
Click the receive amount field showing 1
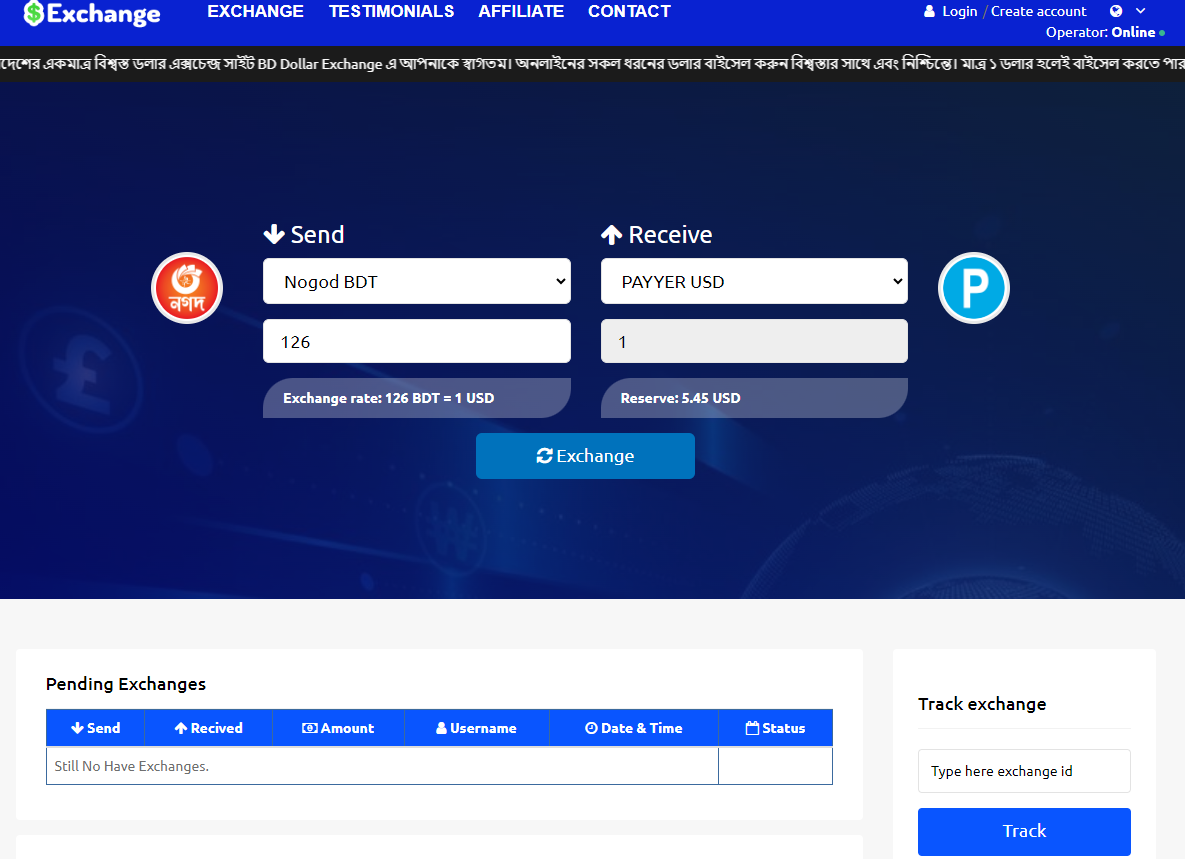point(754,341)
